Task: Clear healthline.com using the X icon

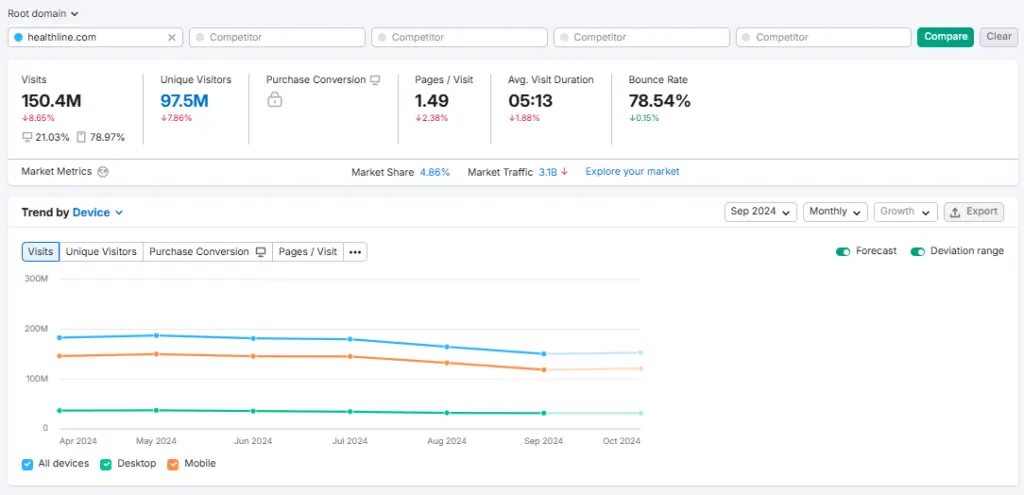Action: point(171,37)
